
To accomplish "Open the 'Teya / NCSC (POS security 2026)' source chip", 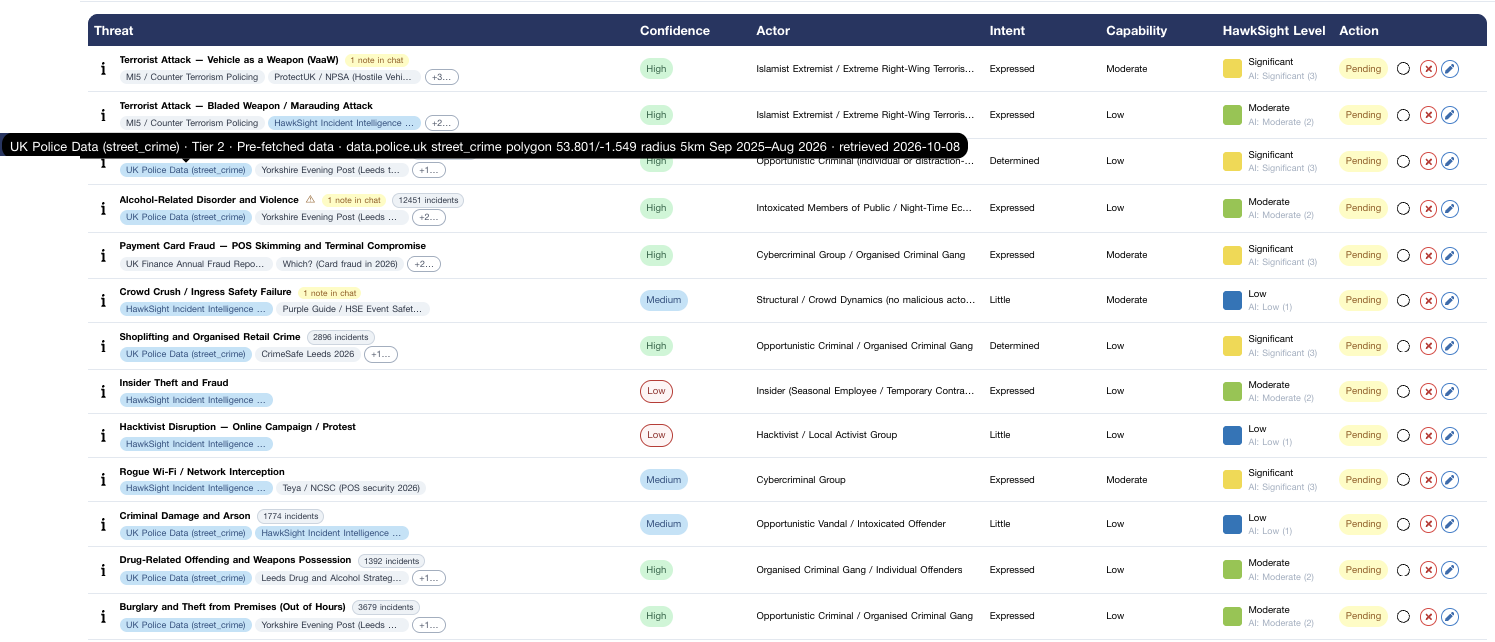I will click(x=351, y=488).
